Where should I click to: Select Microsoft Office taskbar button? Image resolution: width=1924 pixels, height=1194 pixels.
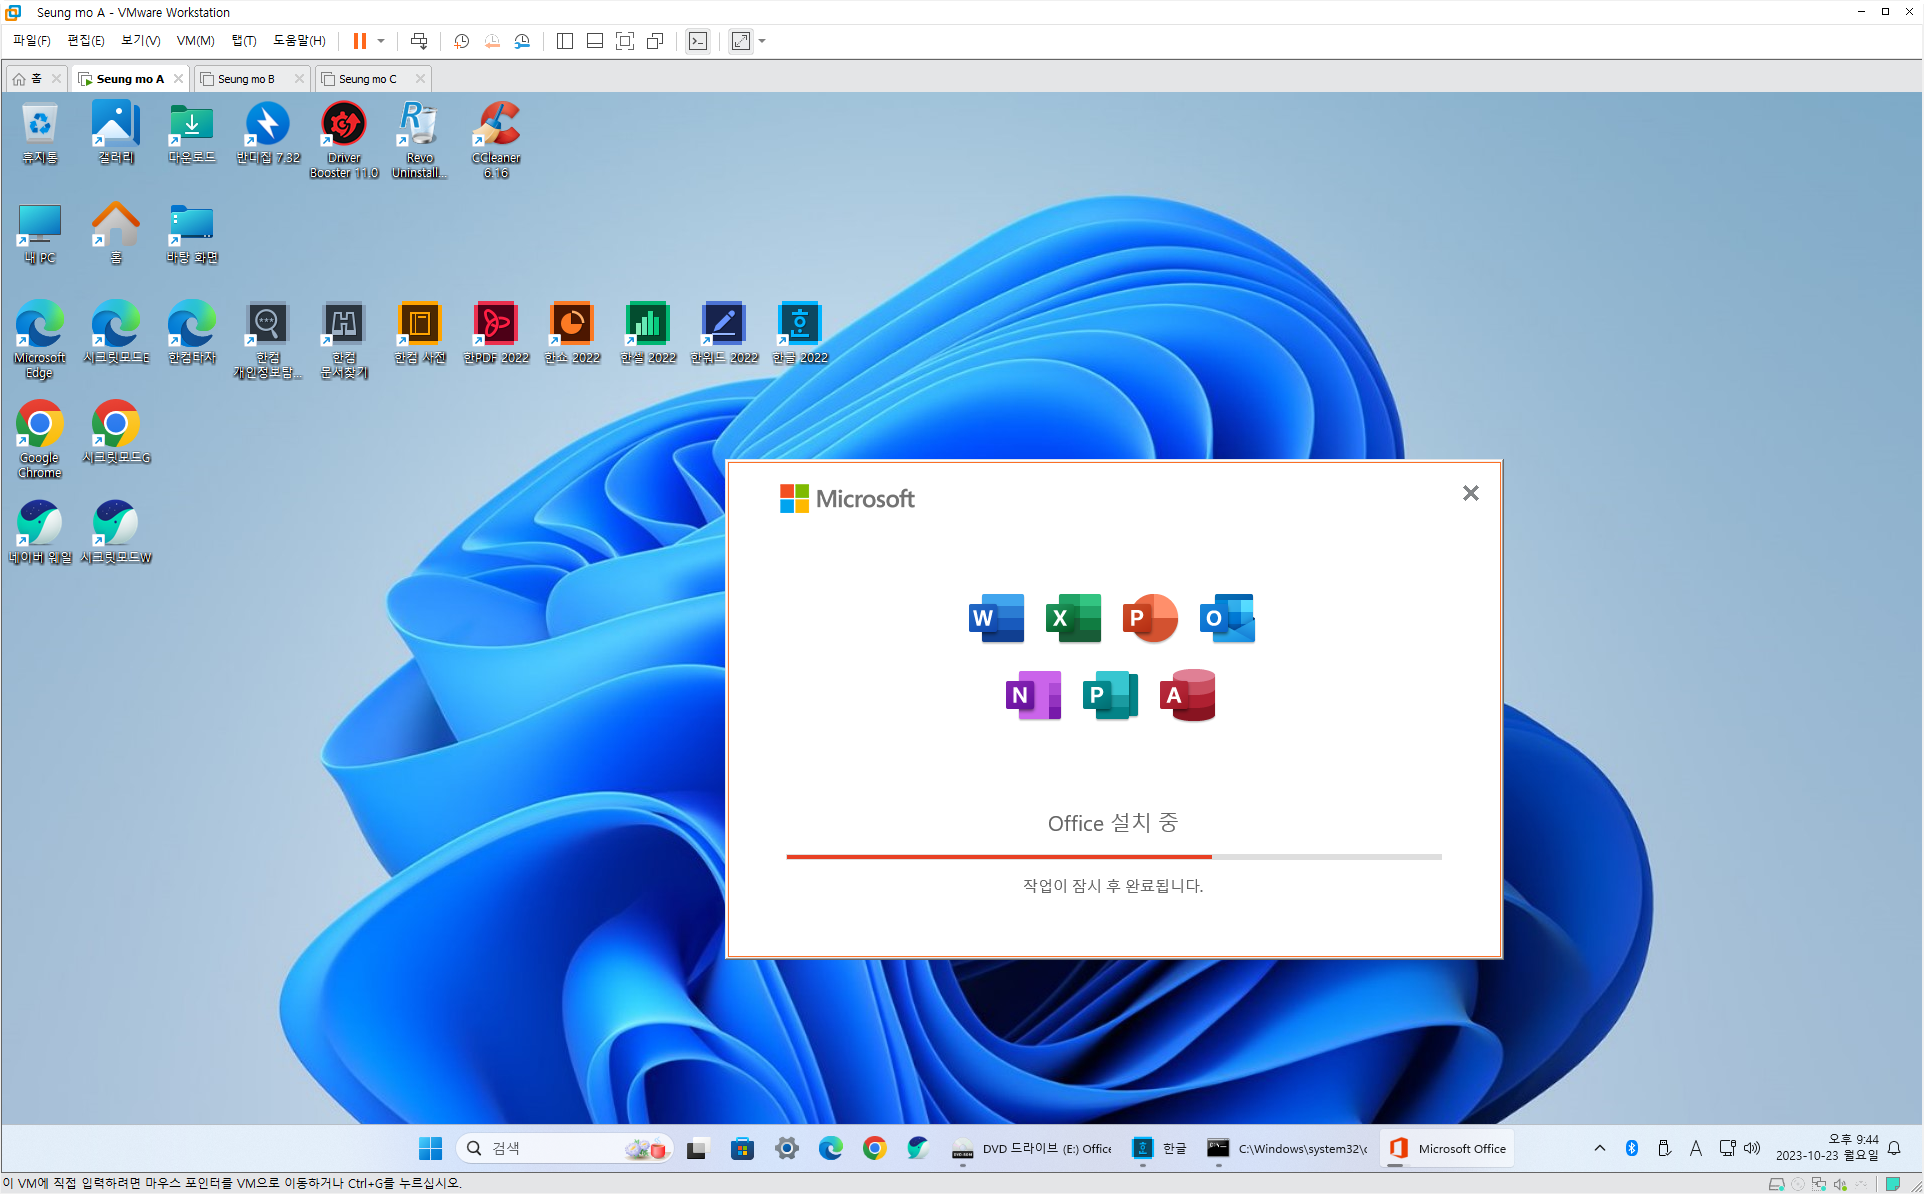point(1448,1148)
